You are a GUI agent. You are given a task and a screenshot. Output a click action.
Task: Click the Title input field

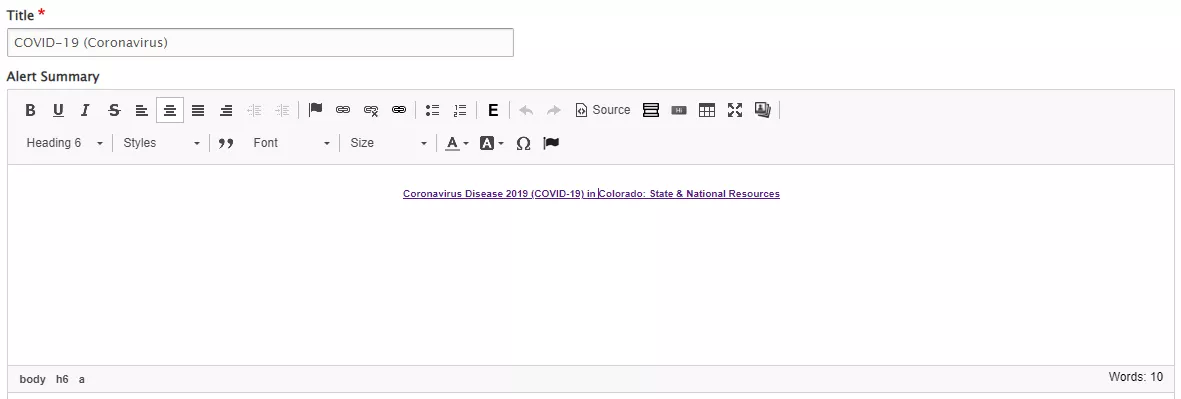click(260, 43)
